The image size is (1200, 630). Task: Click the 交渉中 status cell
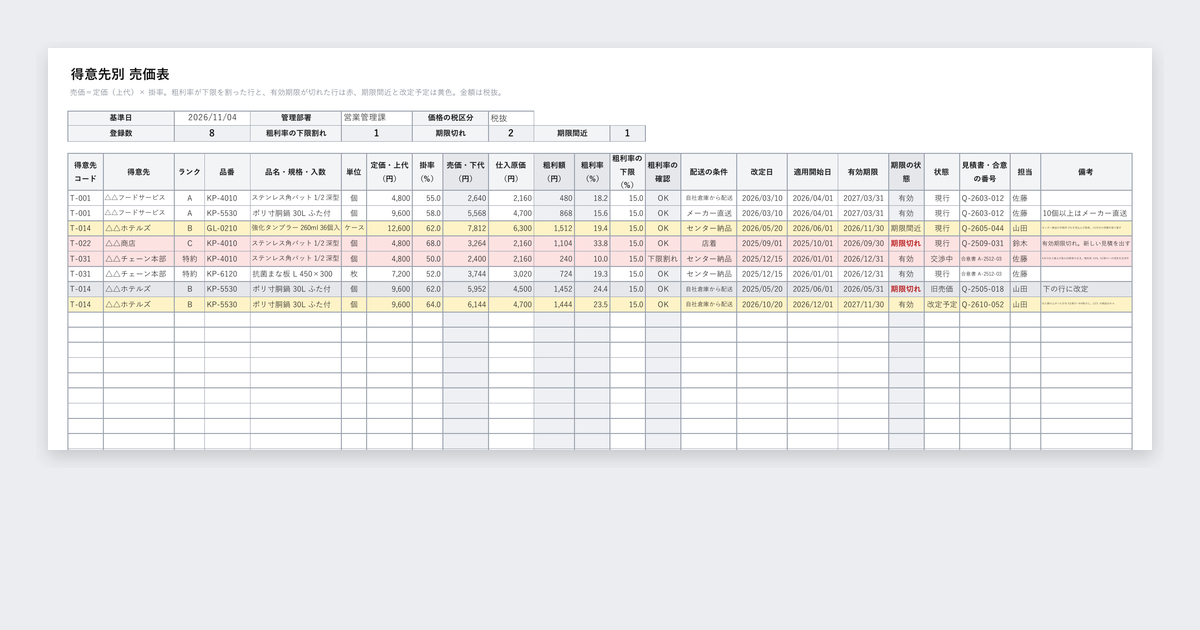(x=942, y=258)
